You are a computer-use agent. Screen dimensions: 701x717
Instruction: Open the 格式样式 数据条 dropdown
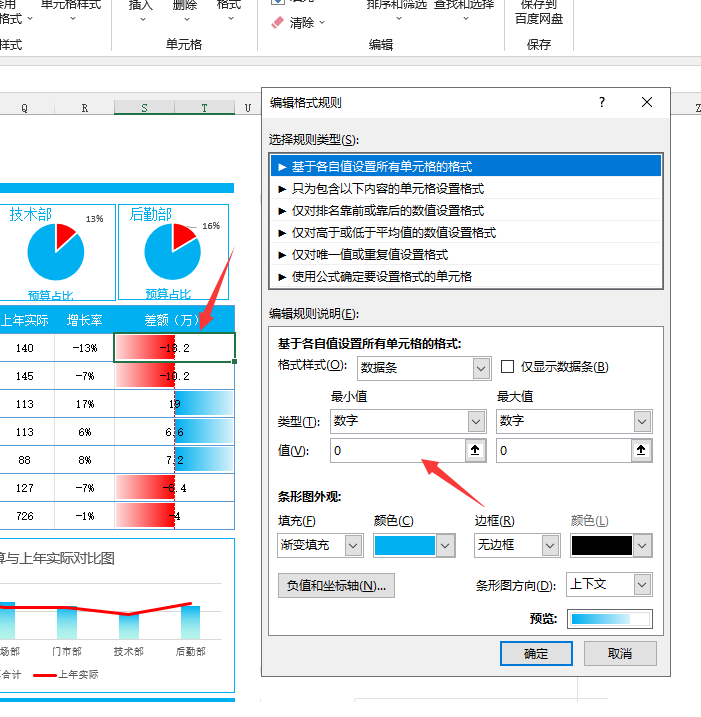pyautogui.click(x=481, y=368)
